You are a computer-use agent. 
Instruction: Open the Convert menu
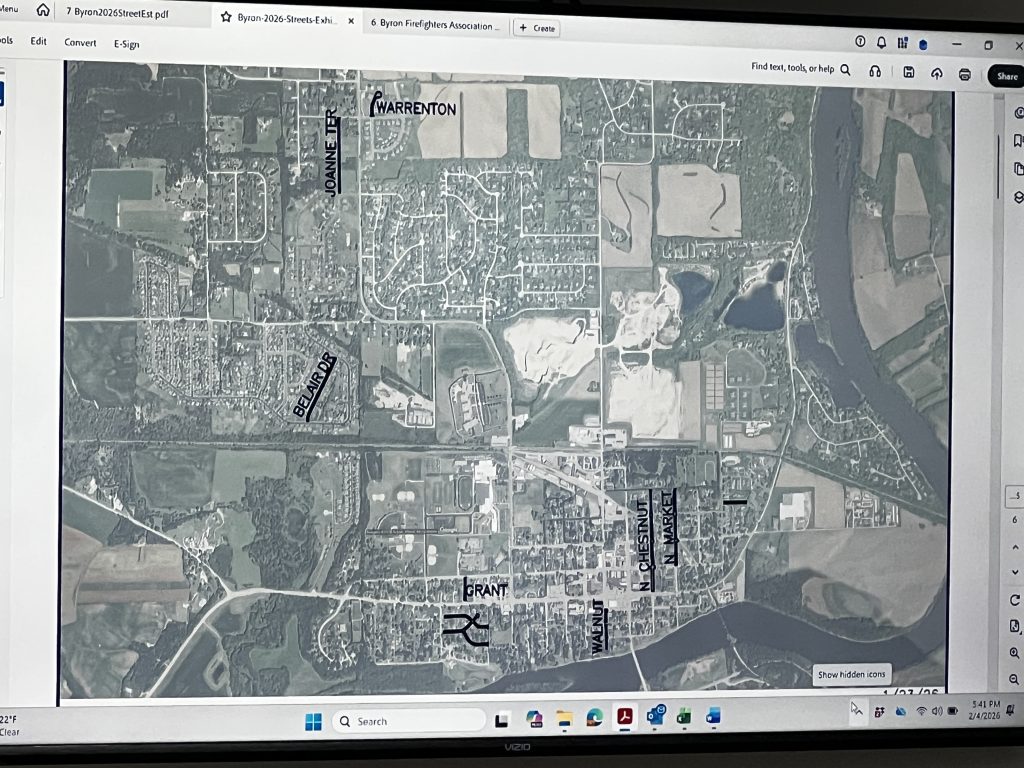(x=80, y=43)
